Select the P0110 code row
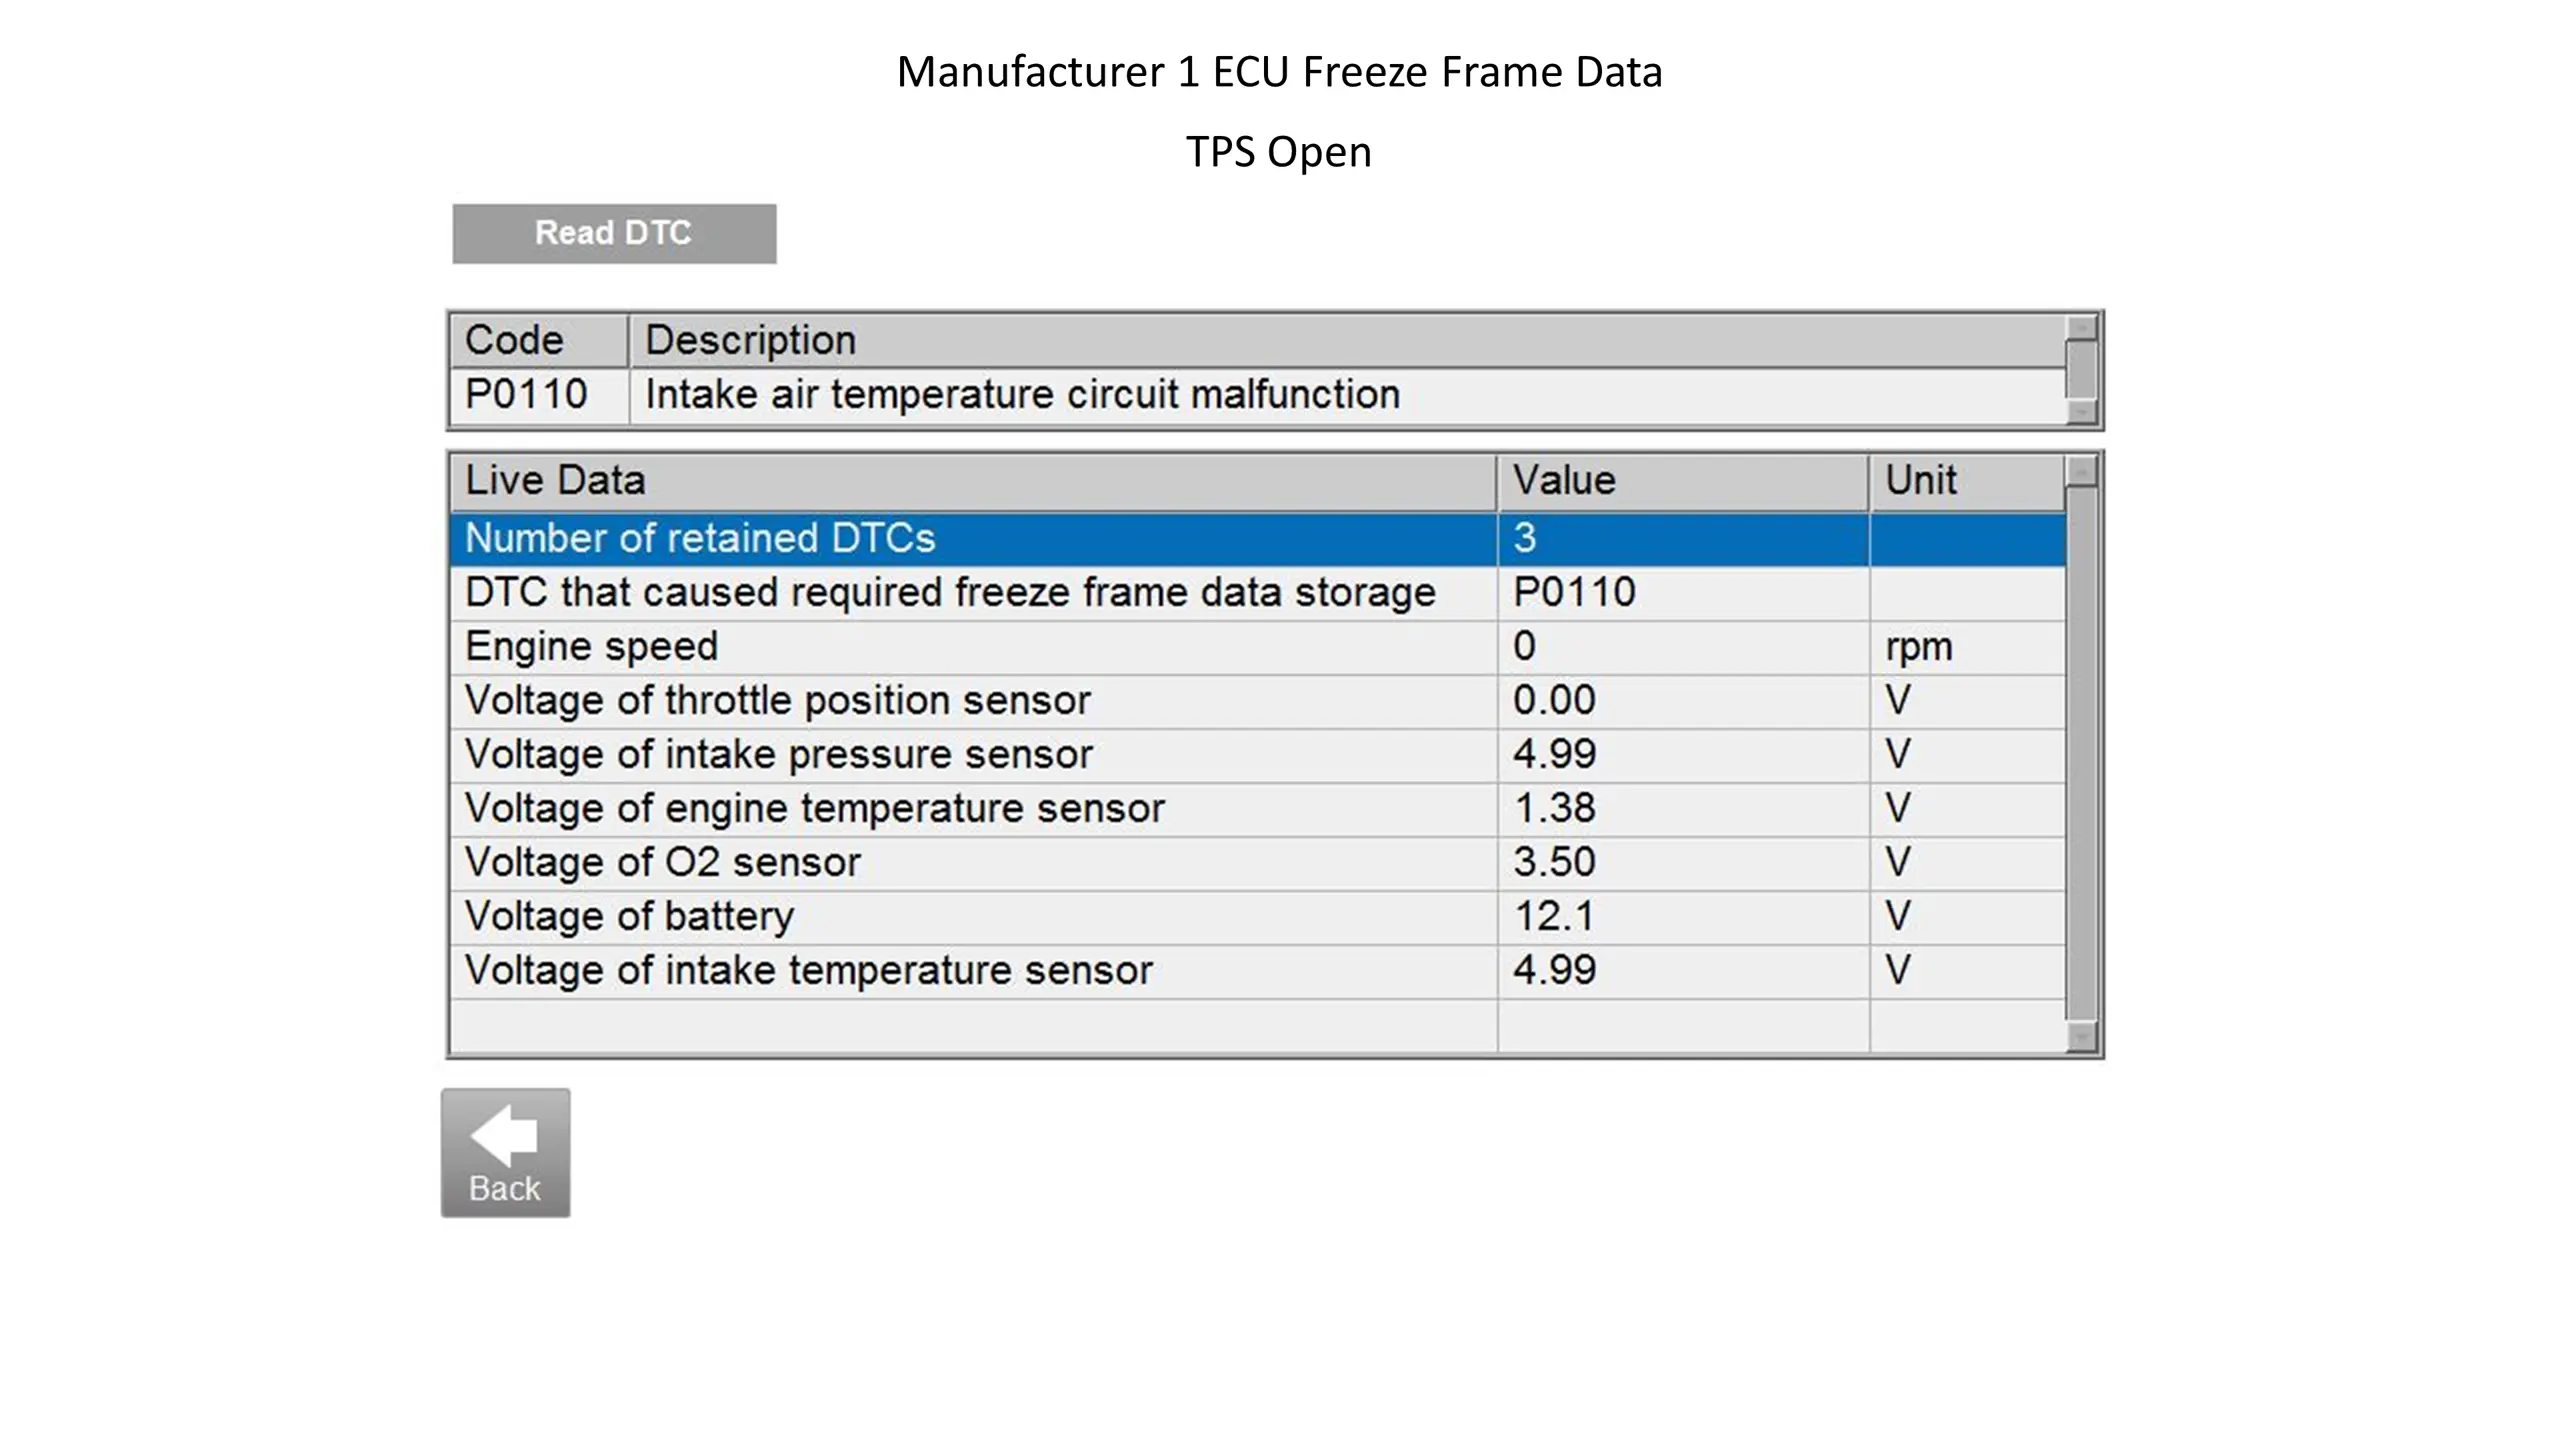Viewport: 2560px width, 1440px height. click(x=1257, y=395)
